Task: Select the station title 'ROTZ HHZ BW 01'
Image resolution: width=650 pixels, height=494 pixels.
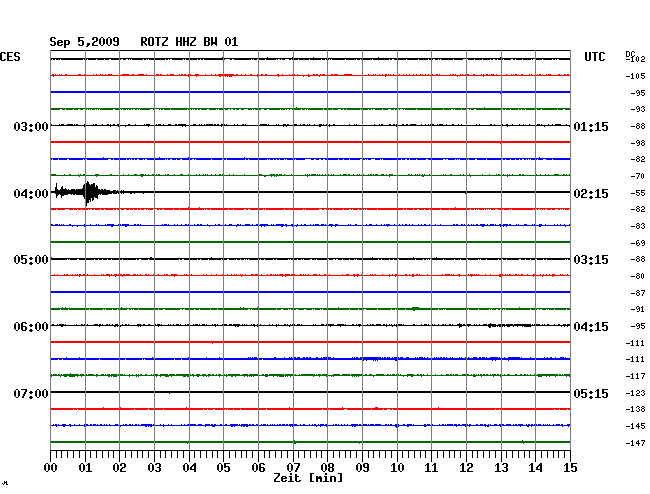Action: pos(189,42)
